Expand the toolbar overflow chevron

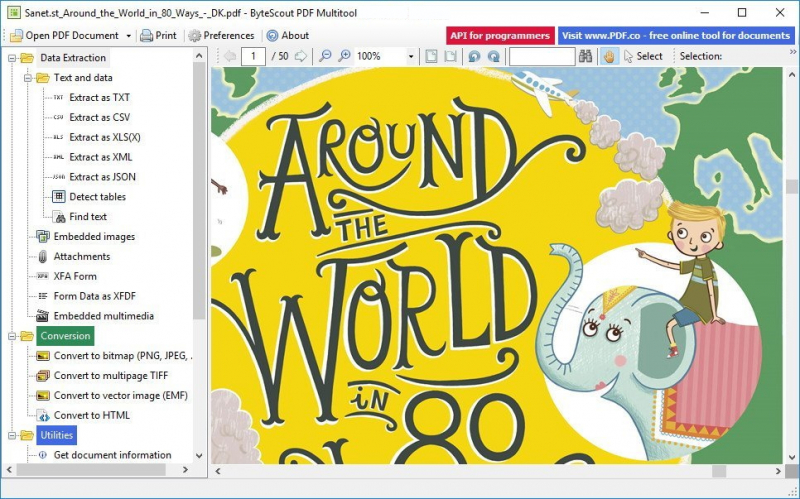[793, 52]
